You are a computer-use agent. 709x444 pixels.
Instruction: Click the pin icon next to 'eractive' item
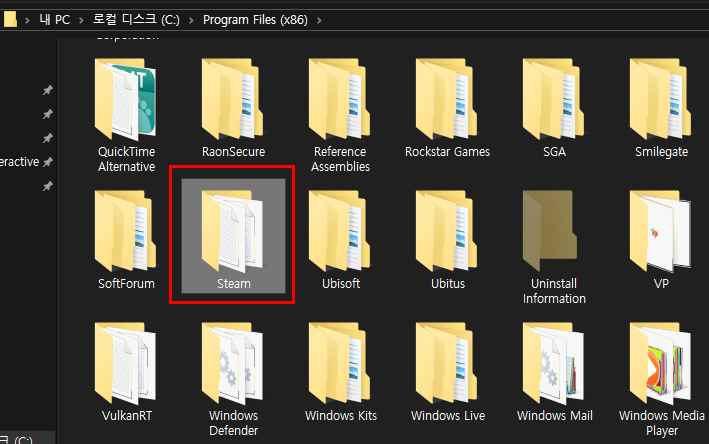pos(47,161)
